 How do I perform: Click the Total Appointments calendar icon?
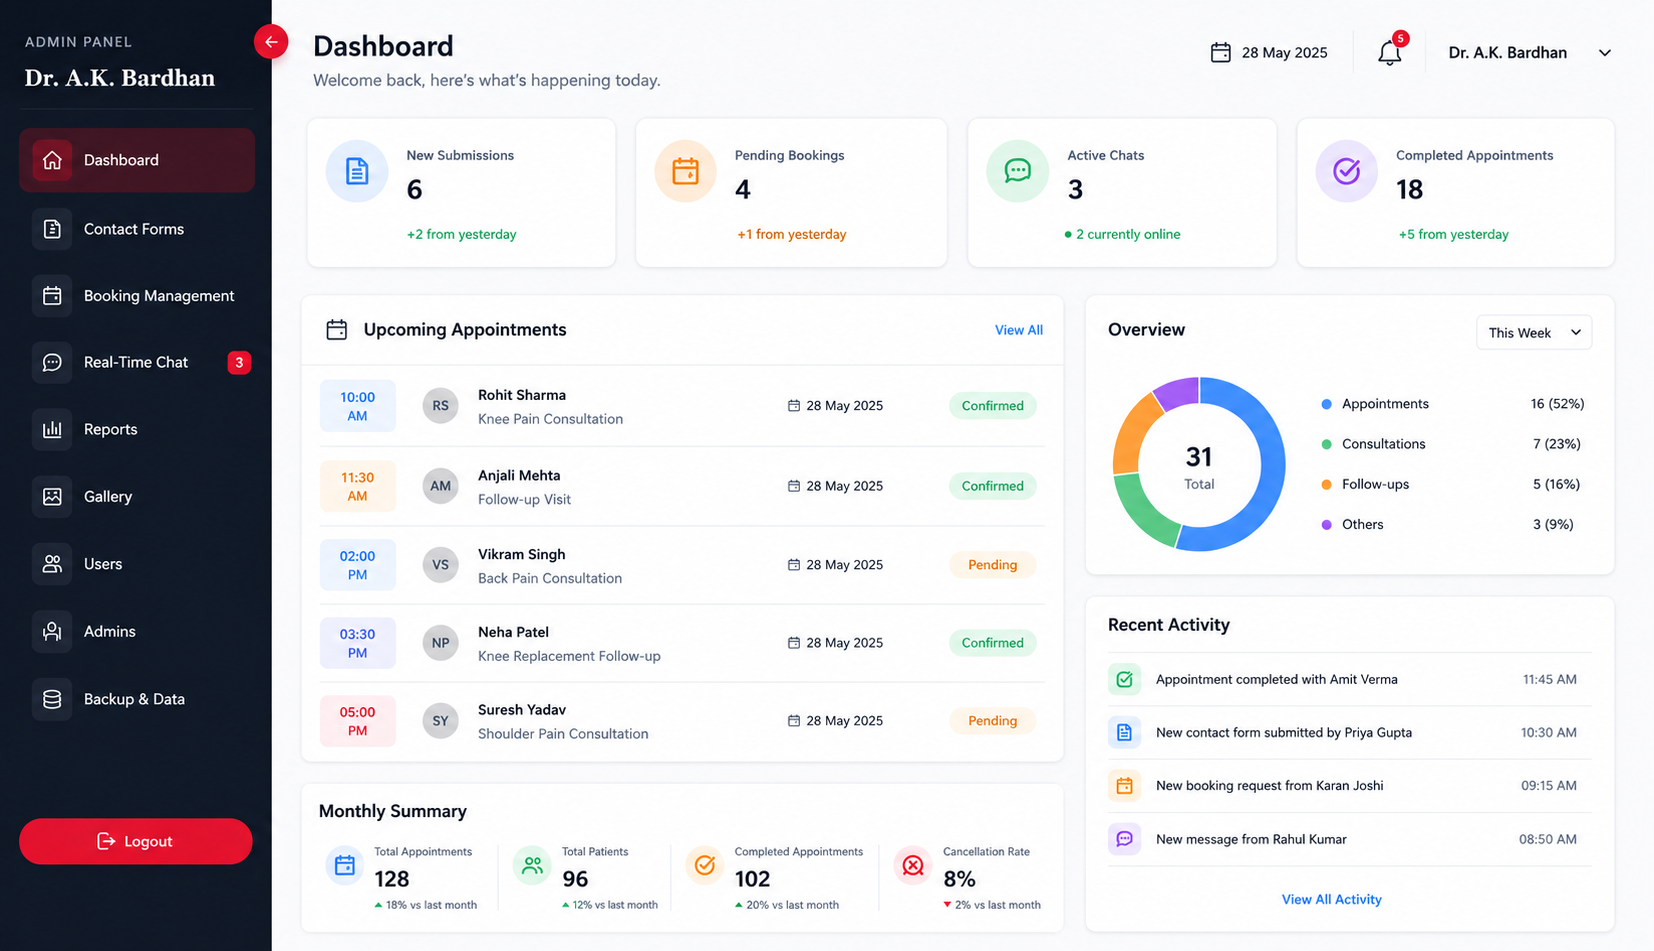345,865
